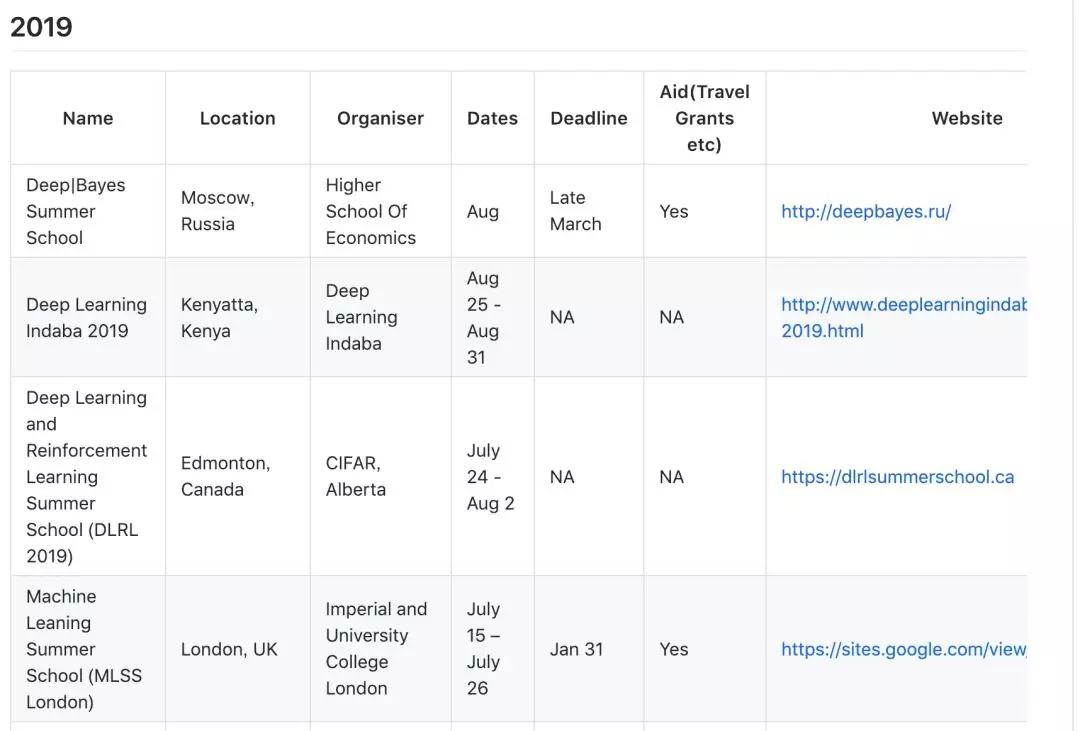Click the Deadline column header
The image size is (1080, 731).
589,118
